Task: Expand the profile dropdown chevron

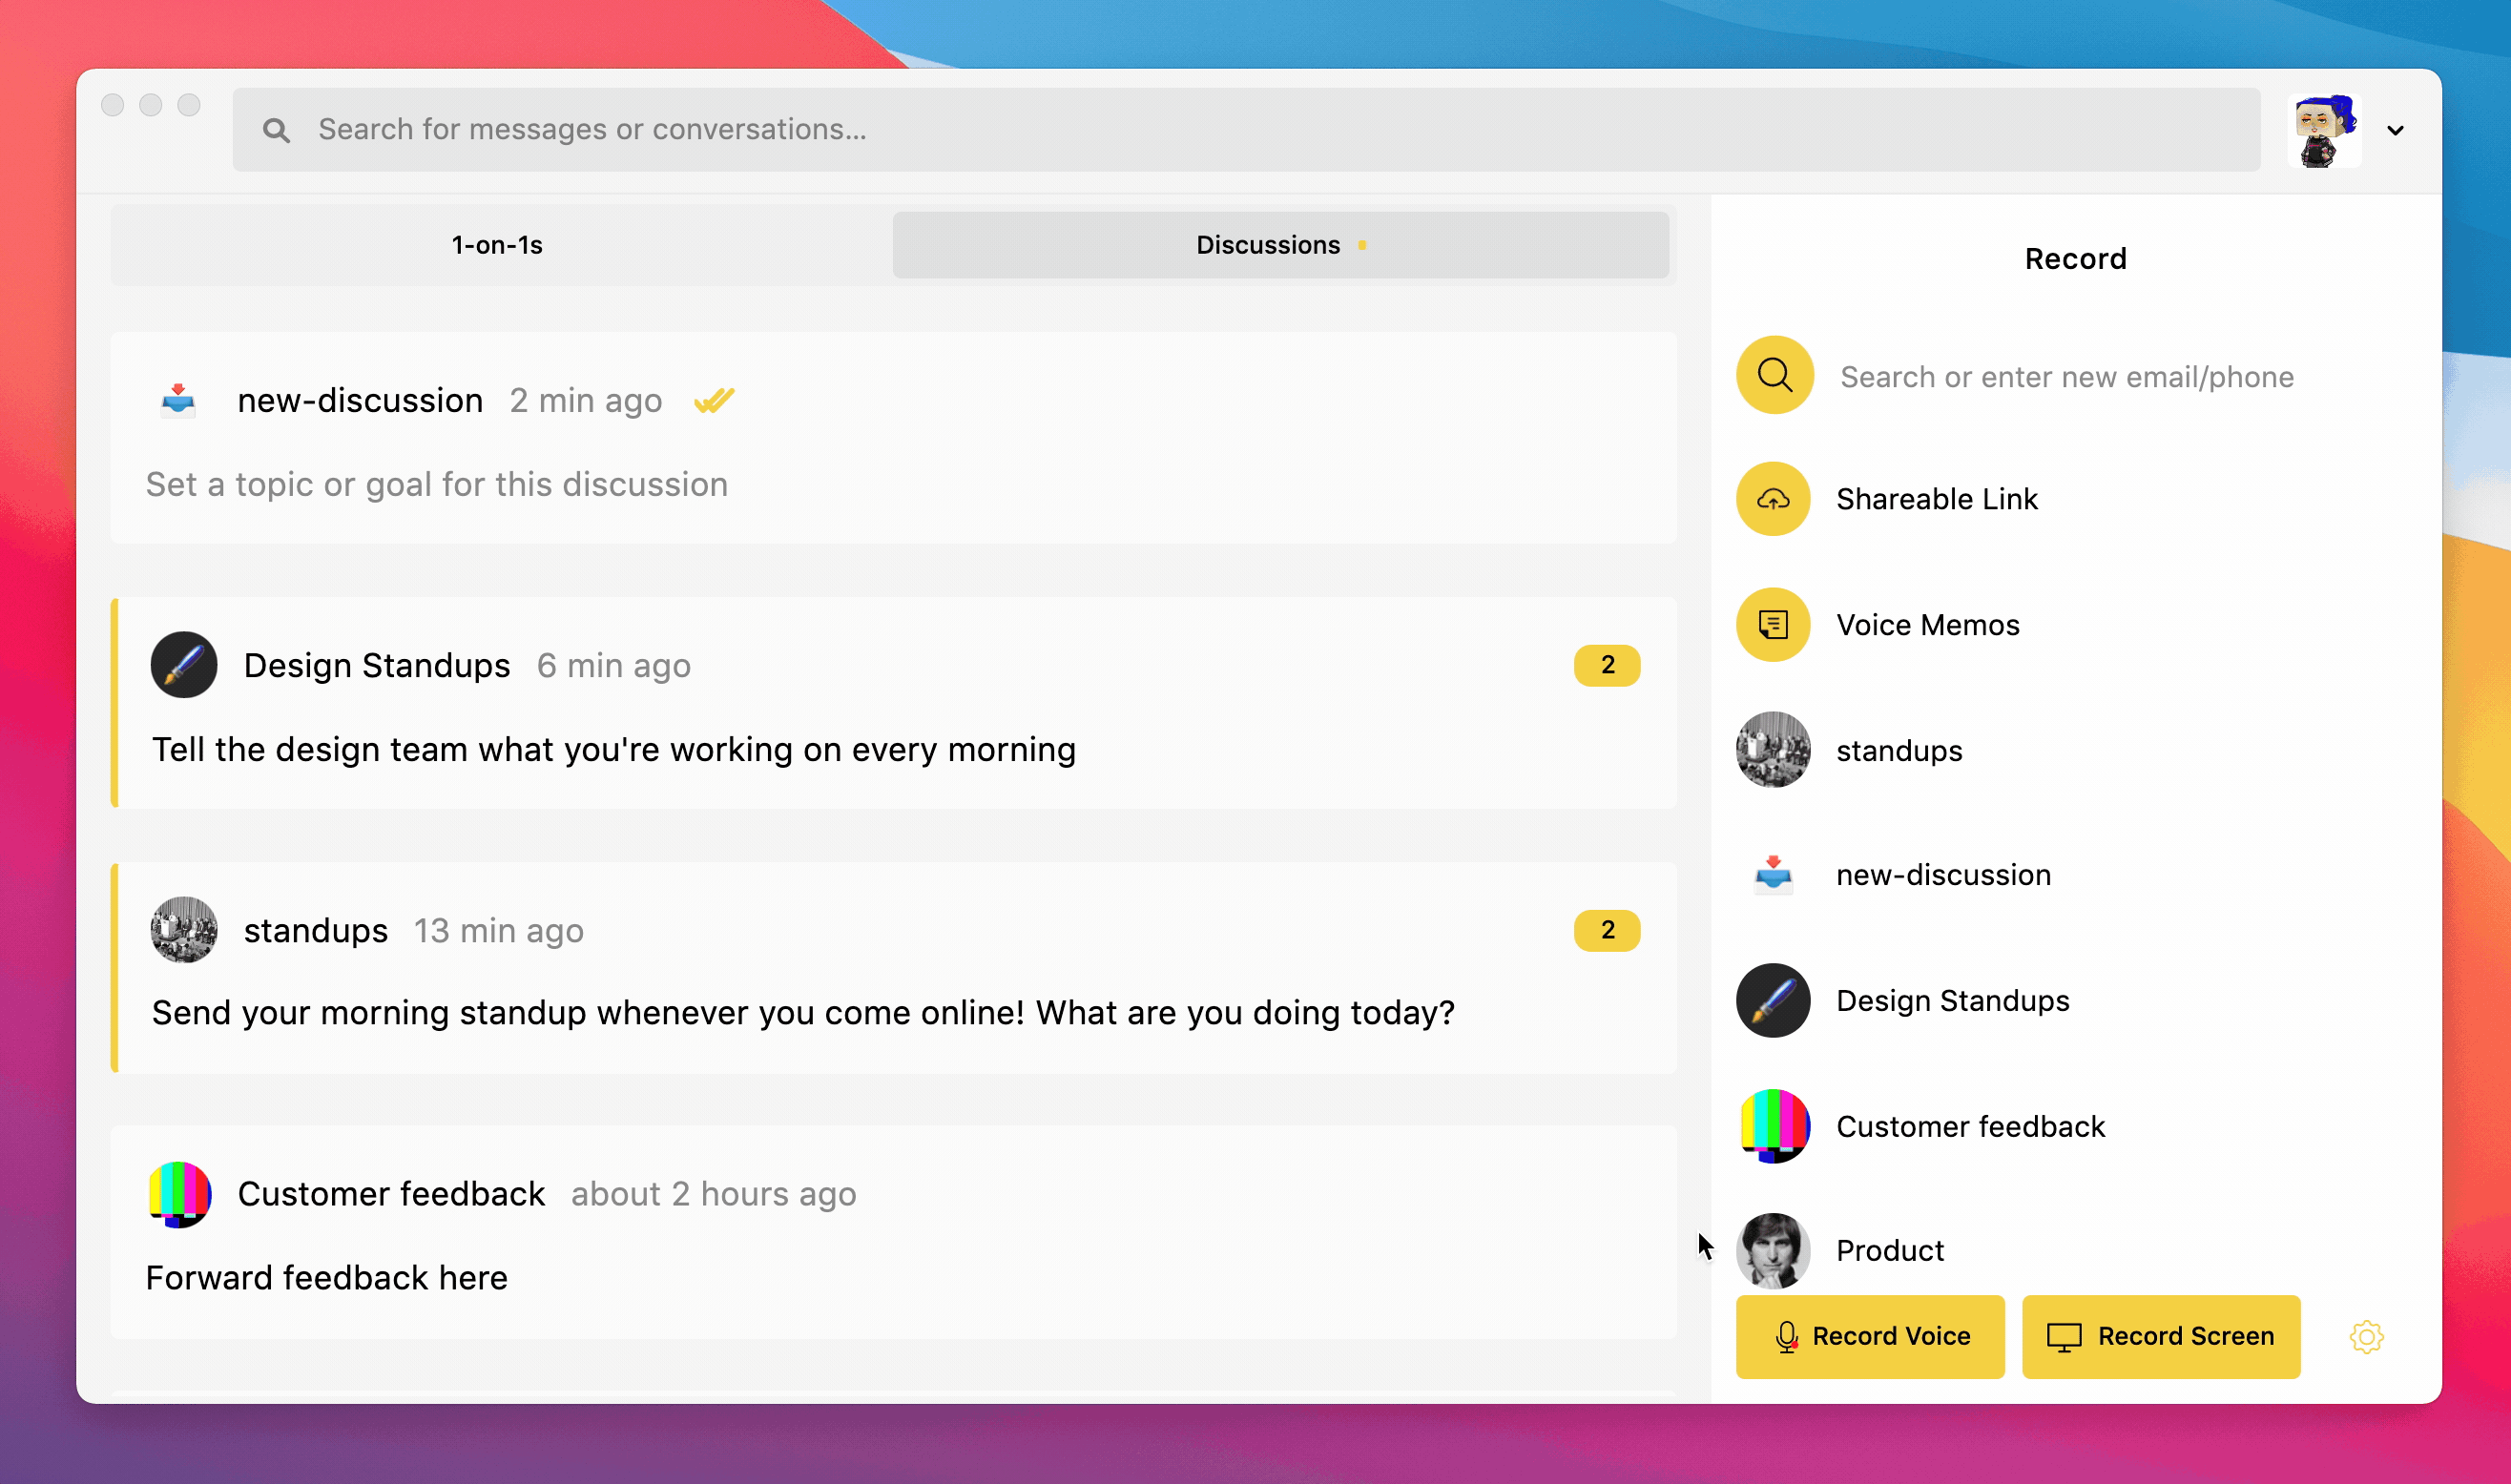Action: click(2395, 130)
